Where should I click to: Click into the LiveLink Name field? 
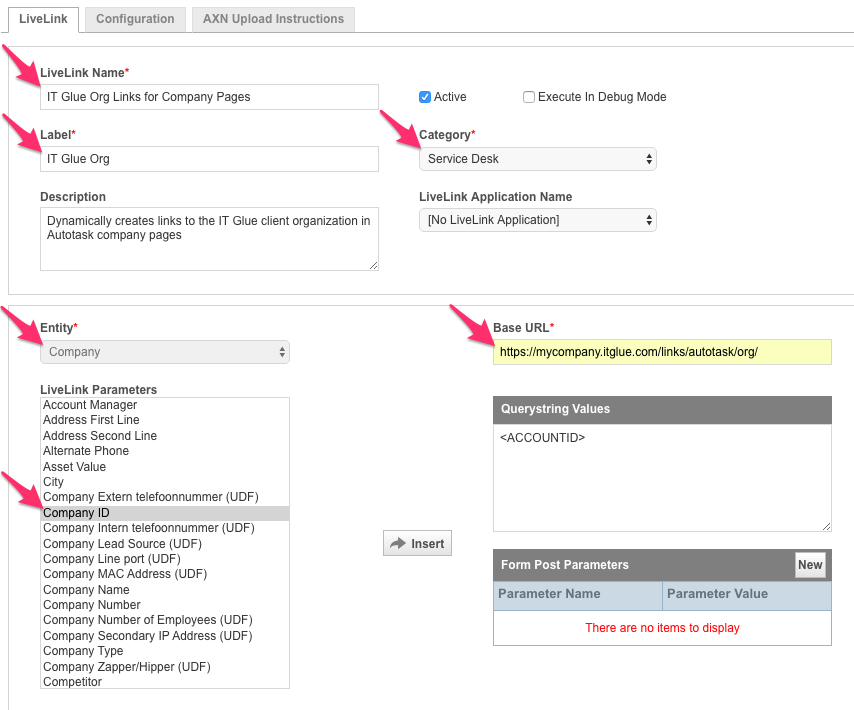[x=209, y=97]
